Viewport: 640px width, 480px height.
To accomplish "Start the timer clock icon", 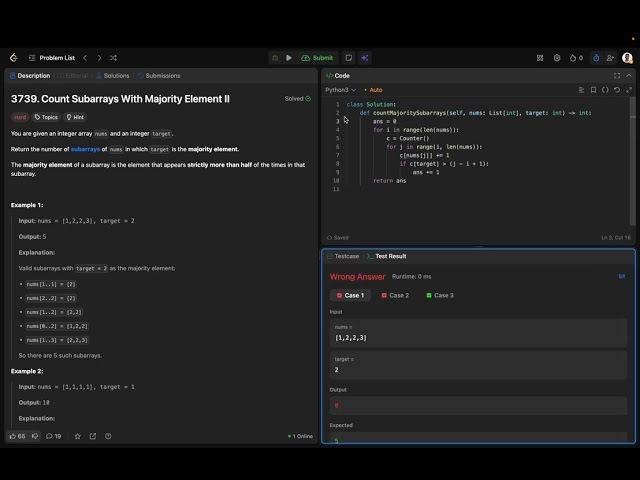I will click(x=596, y=58).
